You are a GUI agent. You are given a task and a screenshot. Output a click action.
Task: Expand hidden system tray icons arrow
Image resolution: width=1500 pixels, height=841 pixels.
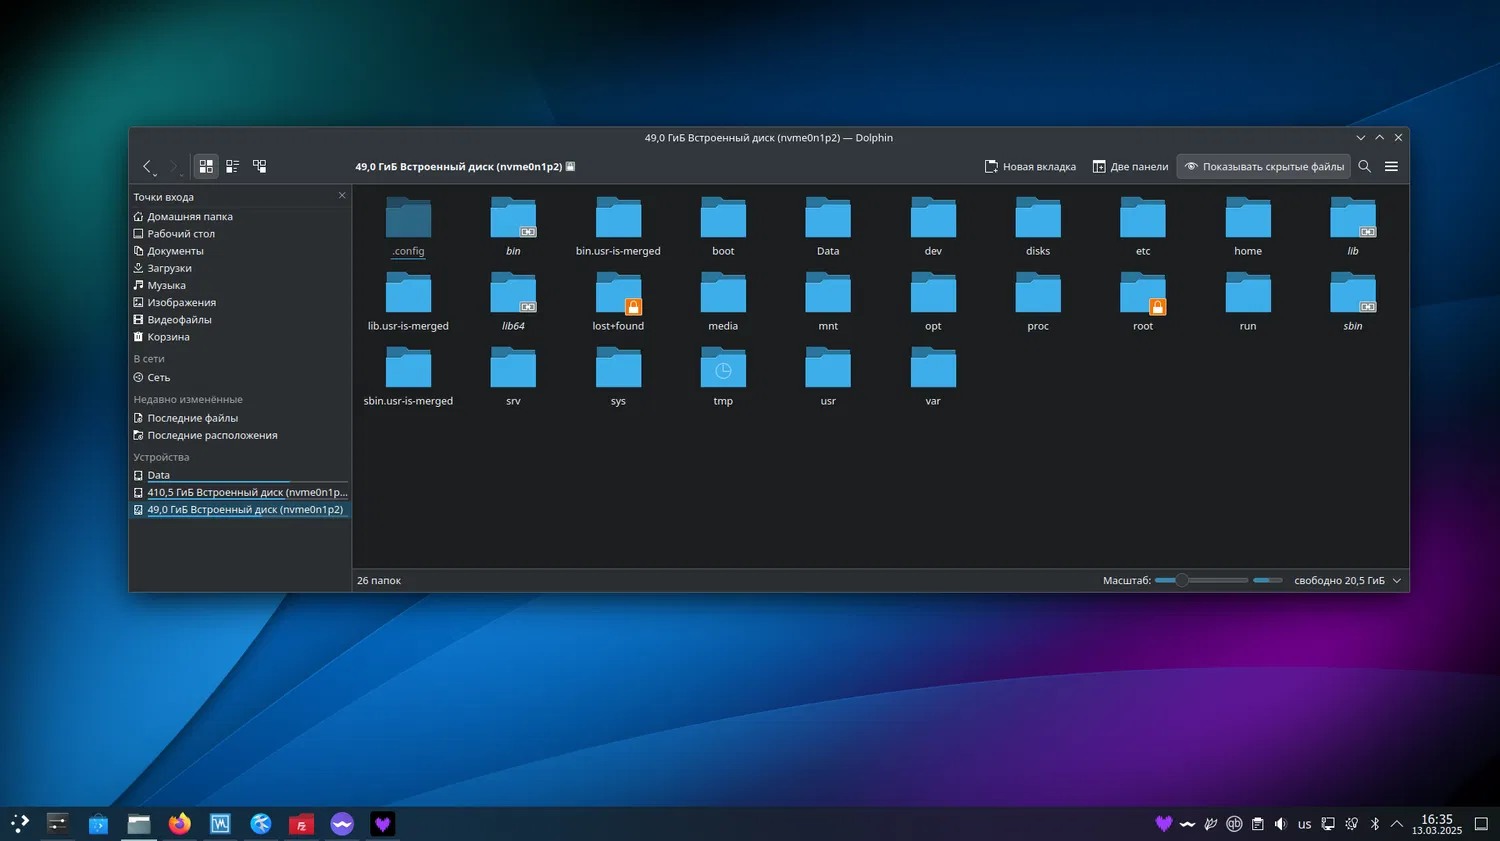(x=1397, y=824)
